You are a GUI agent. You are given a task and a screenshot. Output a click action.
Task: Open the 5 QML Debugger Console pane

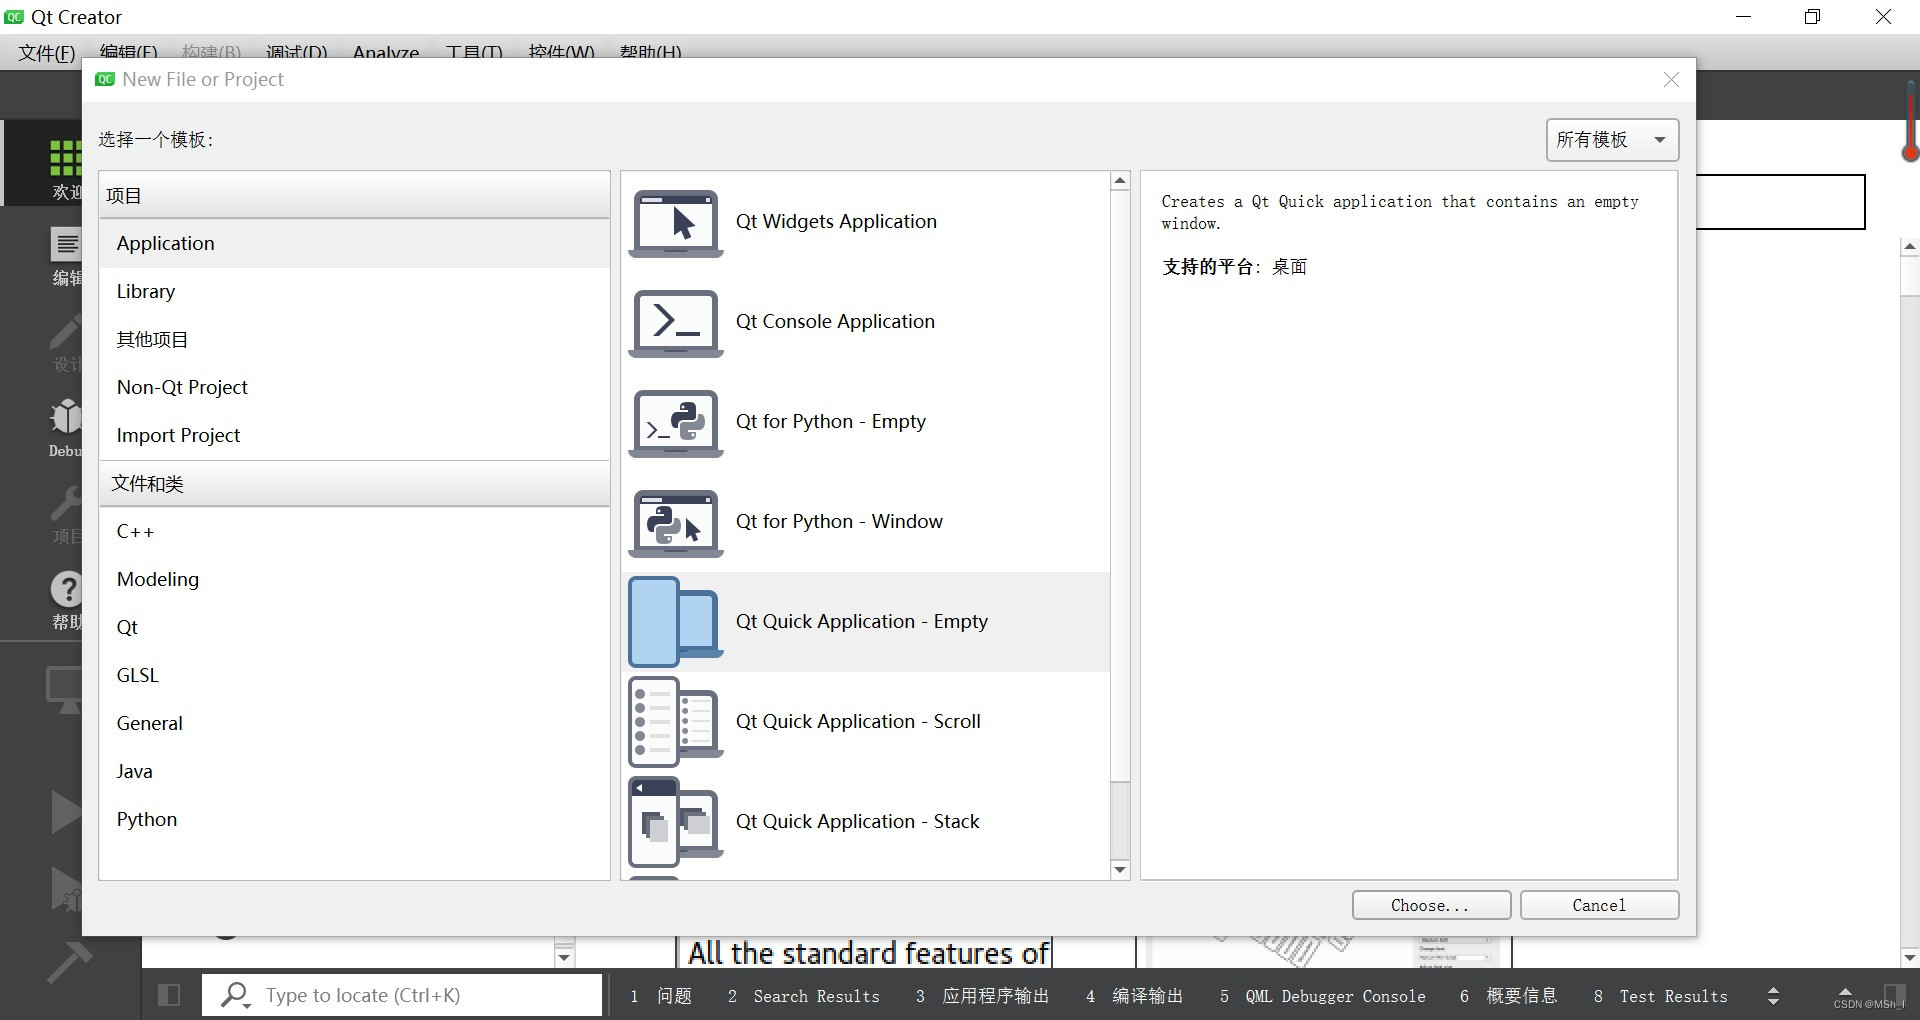[x=1322, y=996]
